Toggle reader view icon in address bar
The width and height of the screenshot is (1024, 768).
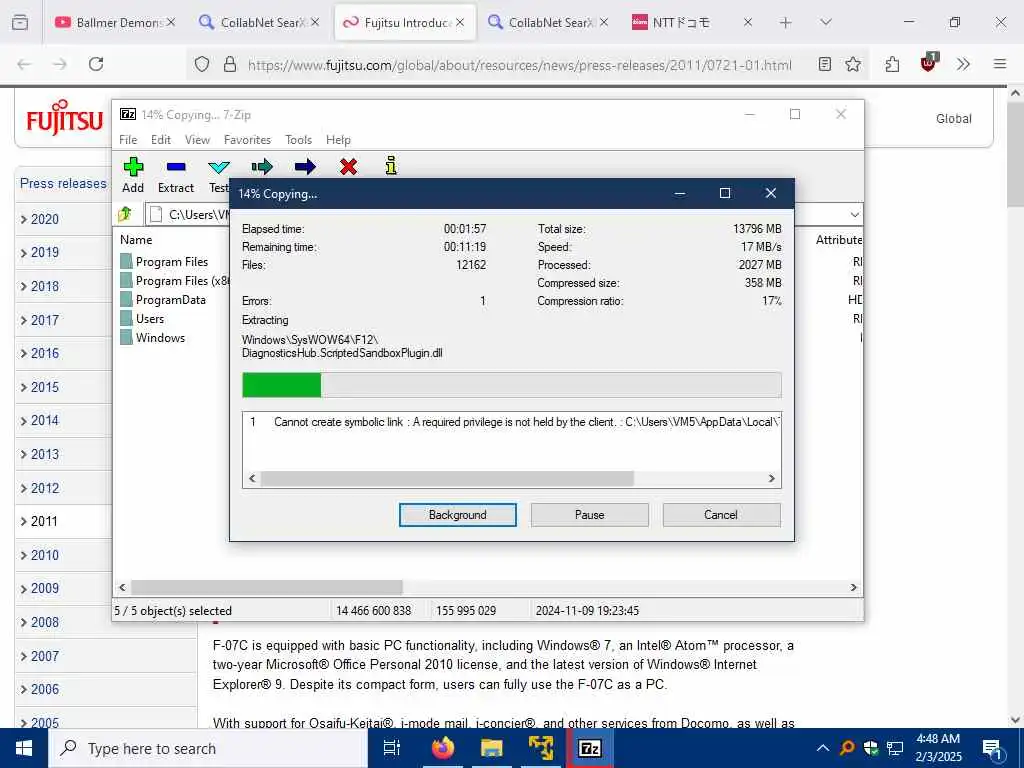[x=825, y=64]
